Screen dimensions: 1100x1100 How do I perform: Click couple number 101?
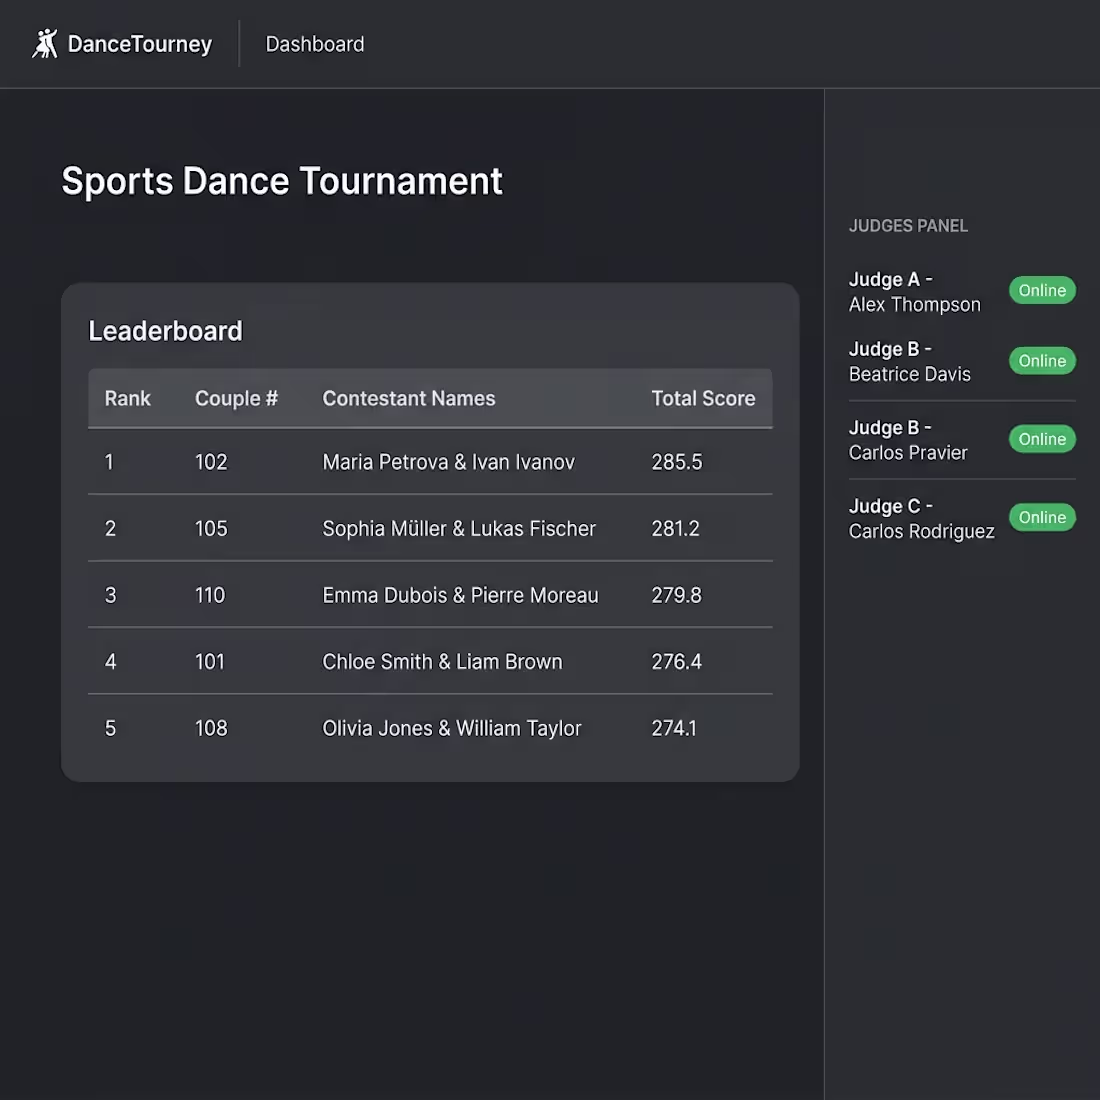coord(210,662)
